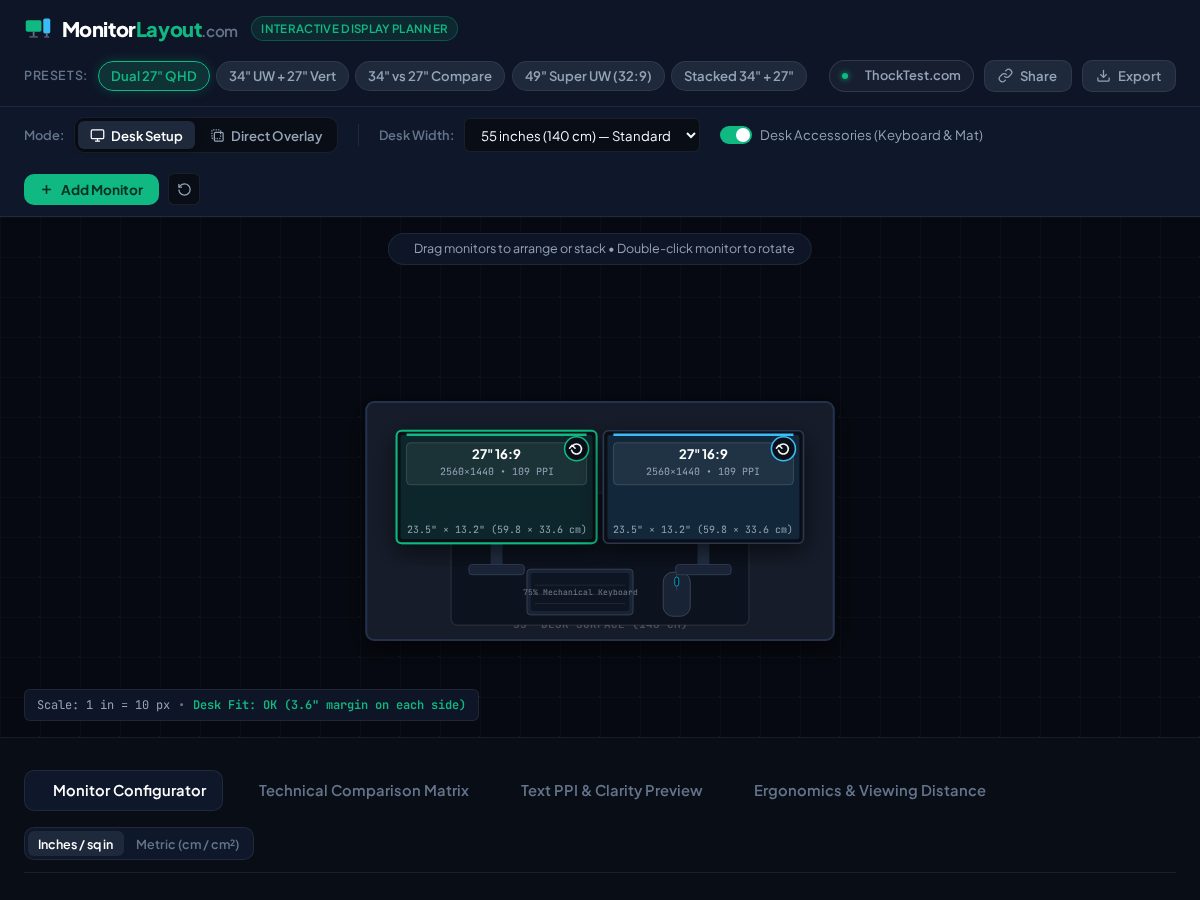The image size is (1200, 900).
Task: Apply the Stacked 34" + 27" preset
Action: tap(739, 76)
